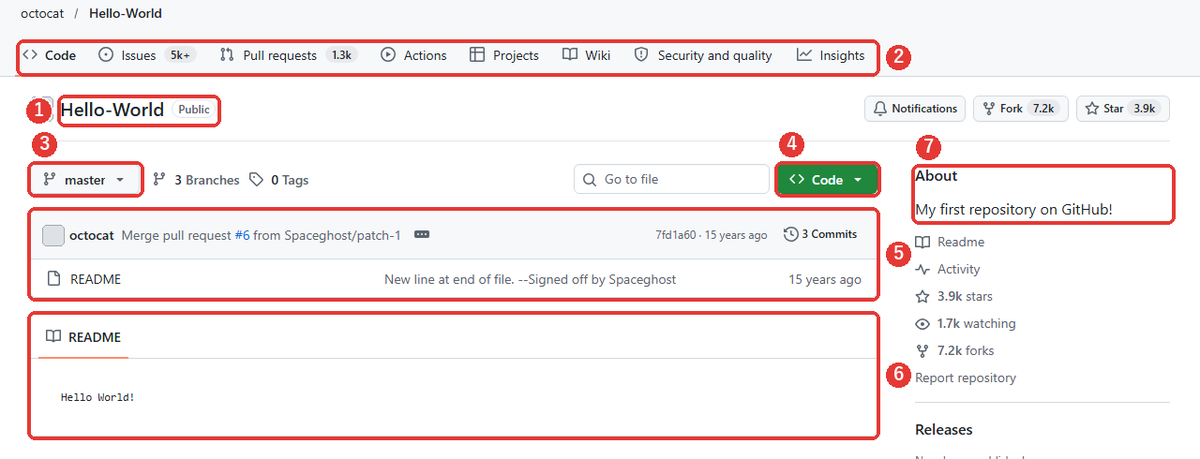Open the Wiki tab
This screenshot has height=459, width=1200.
pyautogui.click(x=586, y=56)
